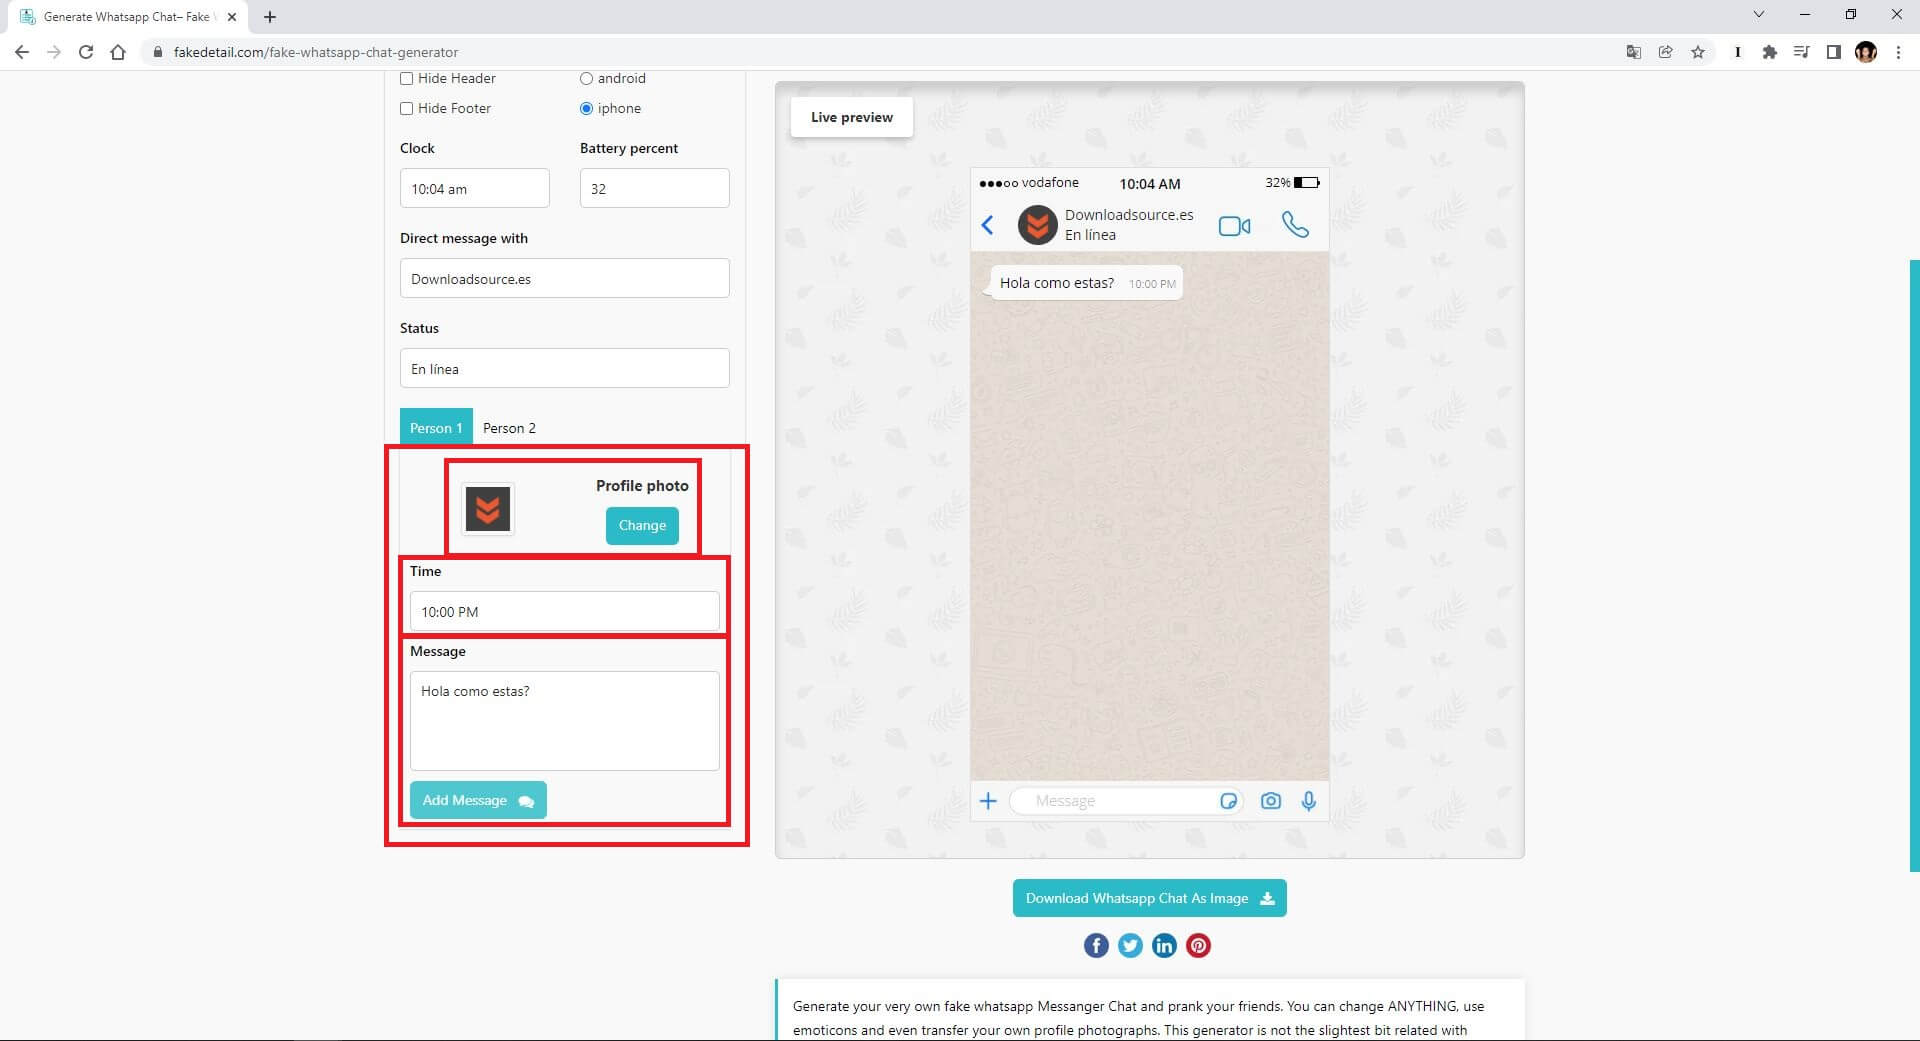Click the Time input field
Image resolution: width=1920 pixels, height=1041 pixels.
565,611
